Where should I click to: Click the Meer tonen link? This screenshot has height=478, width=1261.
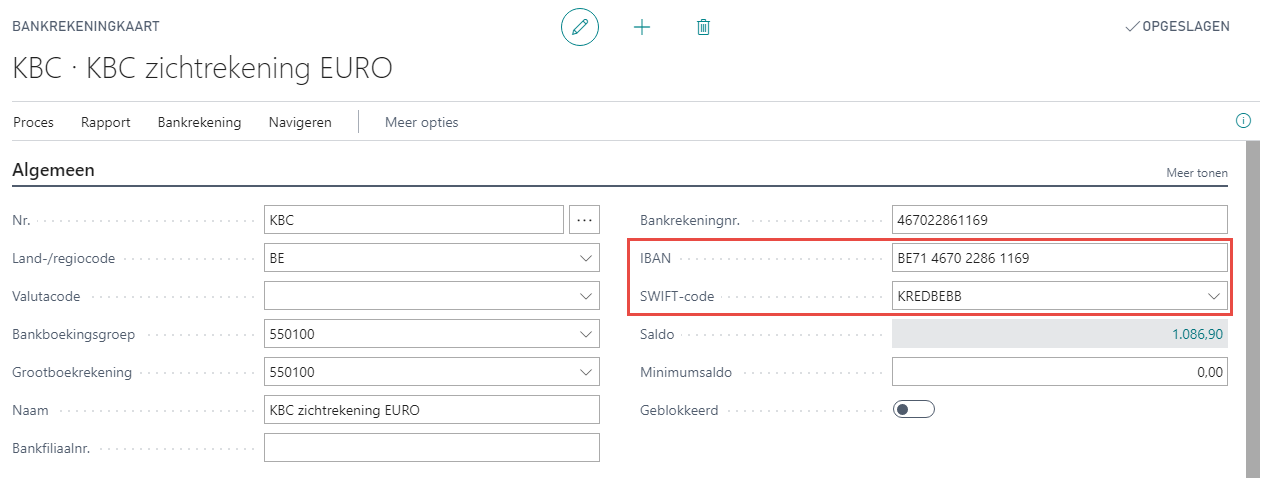point(1196,173)
